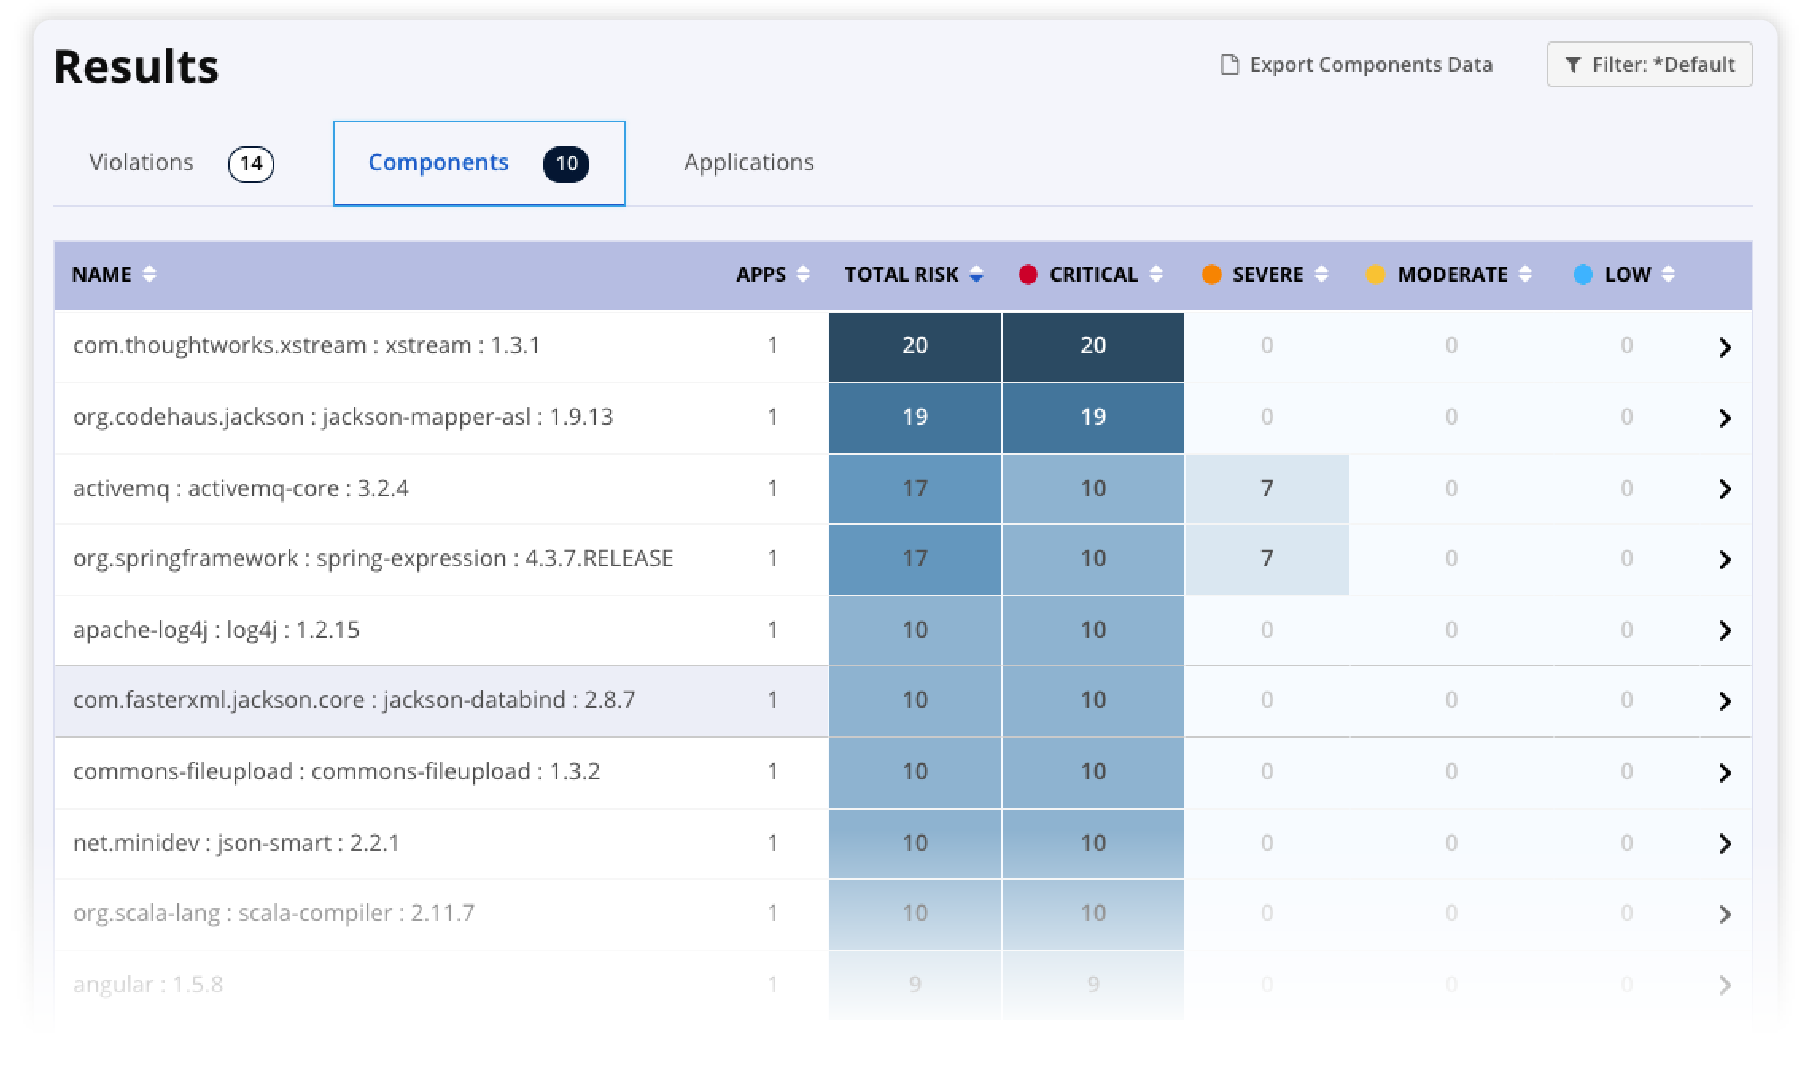Click the dark Total Risk heatmap cell for xstream
The image size is (1800, 1076).
913,347
